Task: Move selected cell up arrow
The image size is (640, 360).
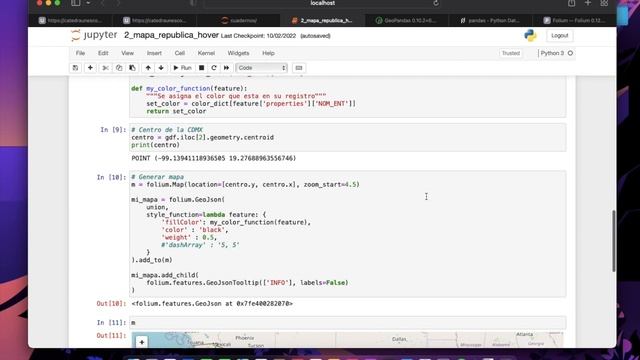Action: click(x=148, y=68)
